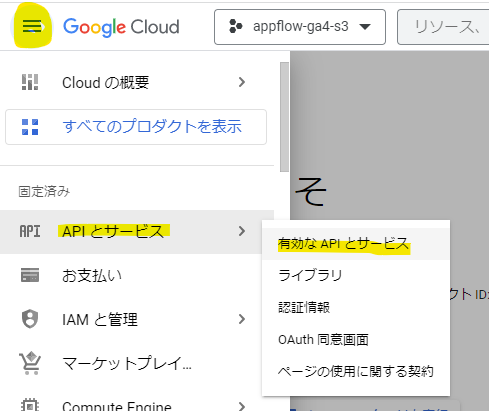Click the 固定済み section label
Image resolution: width=489 pixels, height=411 pixels.
point(44,192)
